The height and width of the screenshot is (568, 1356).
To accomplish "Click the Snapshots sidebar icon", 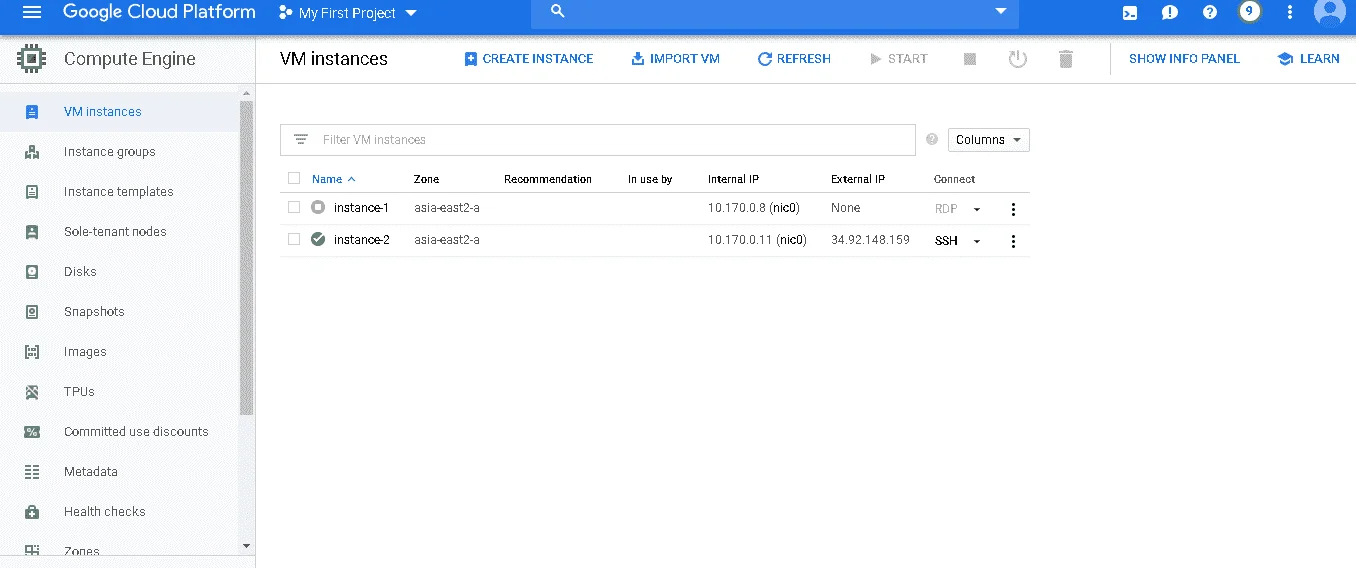I will 32,312.
